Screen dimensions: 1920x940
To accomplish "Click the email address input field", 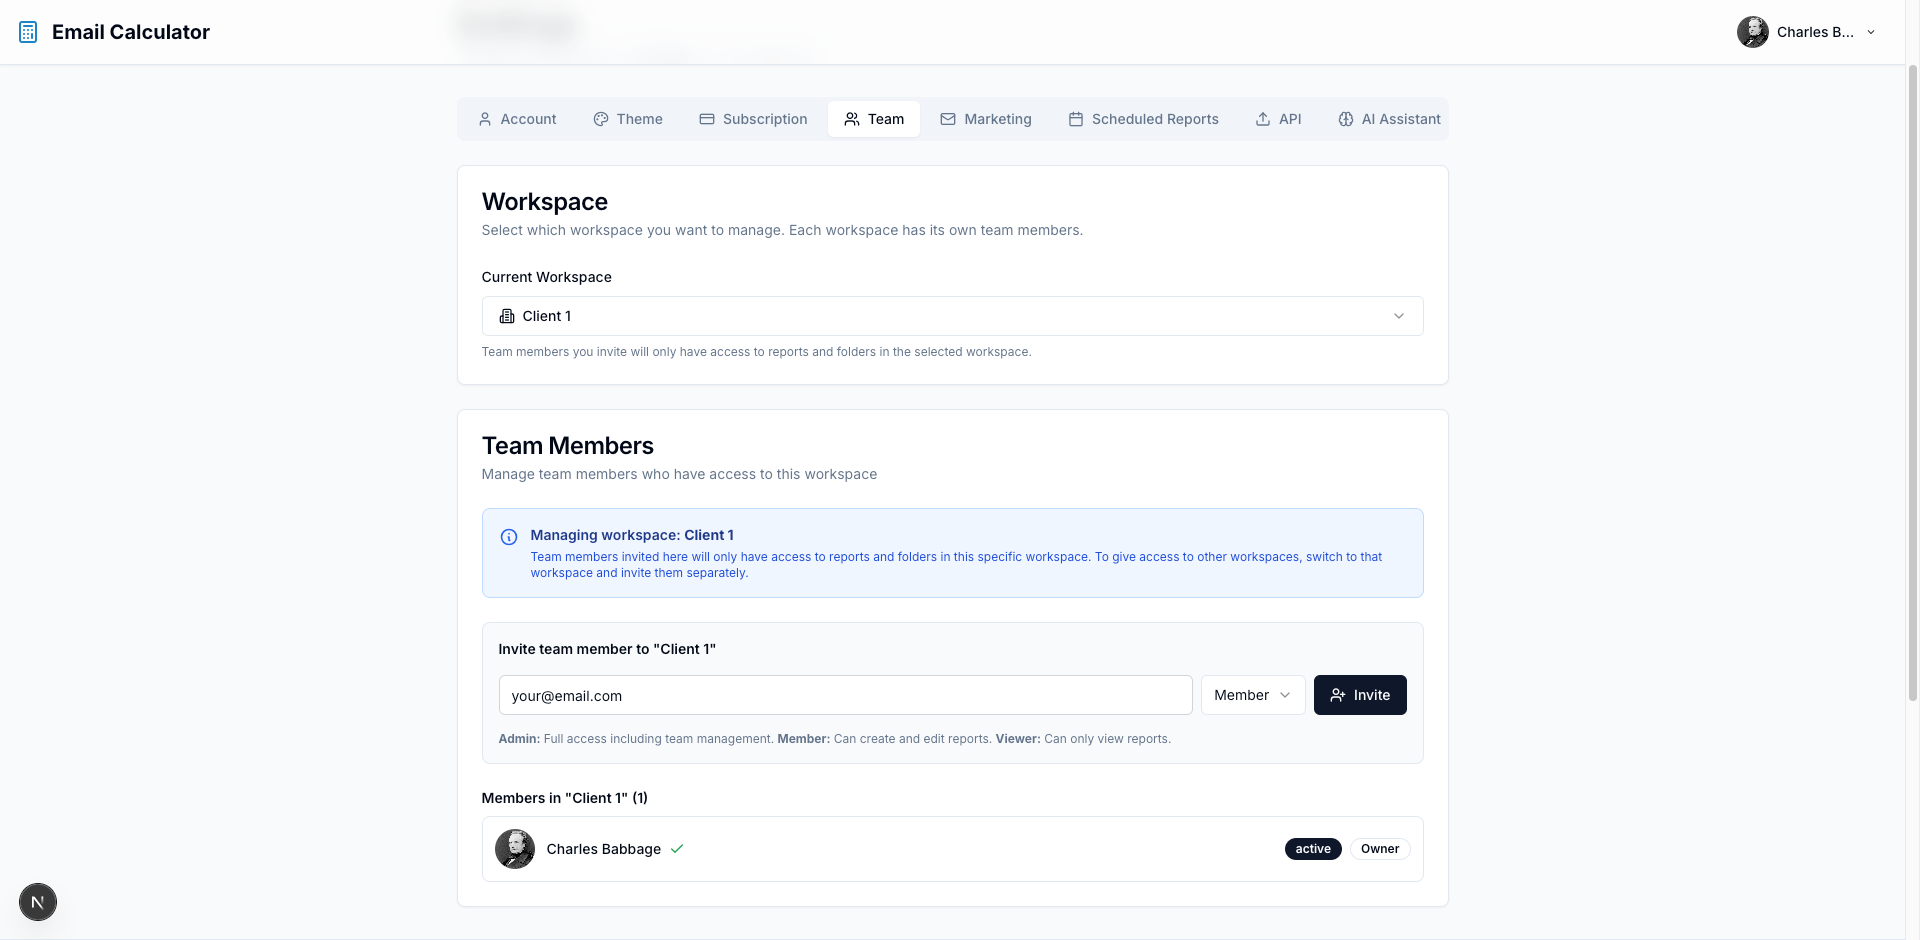I will [845, 695].
